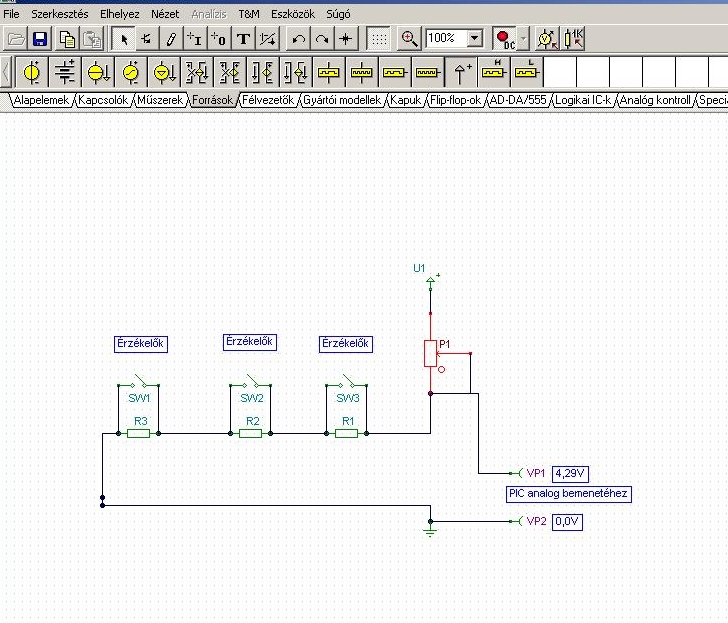Switch to the Kapcsolók tab

pos(103,100)
